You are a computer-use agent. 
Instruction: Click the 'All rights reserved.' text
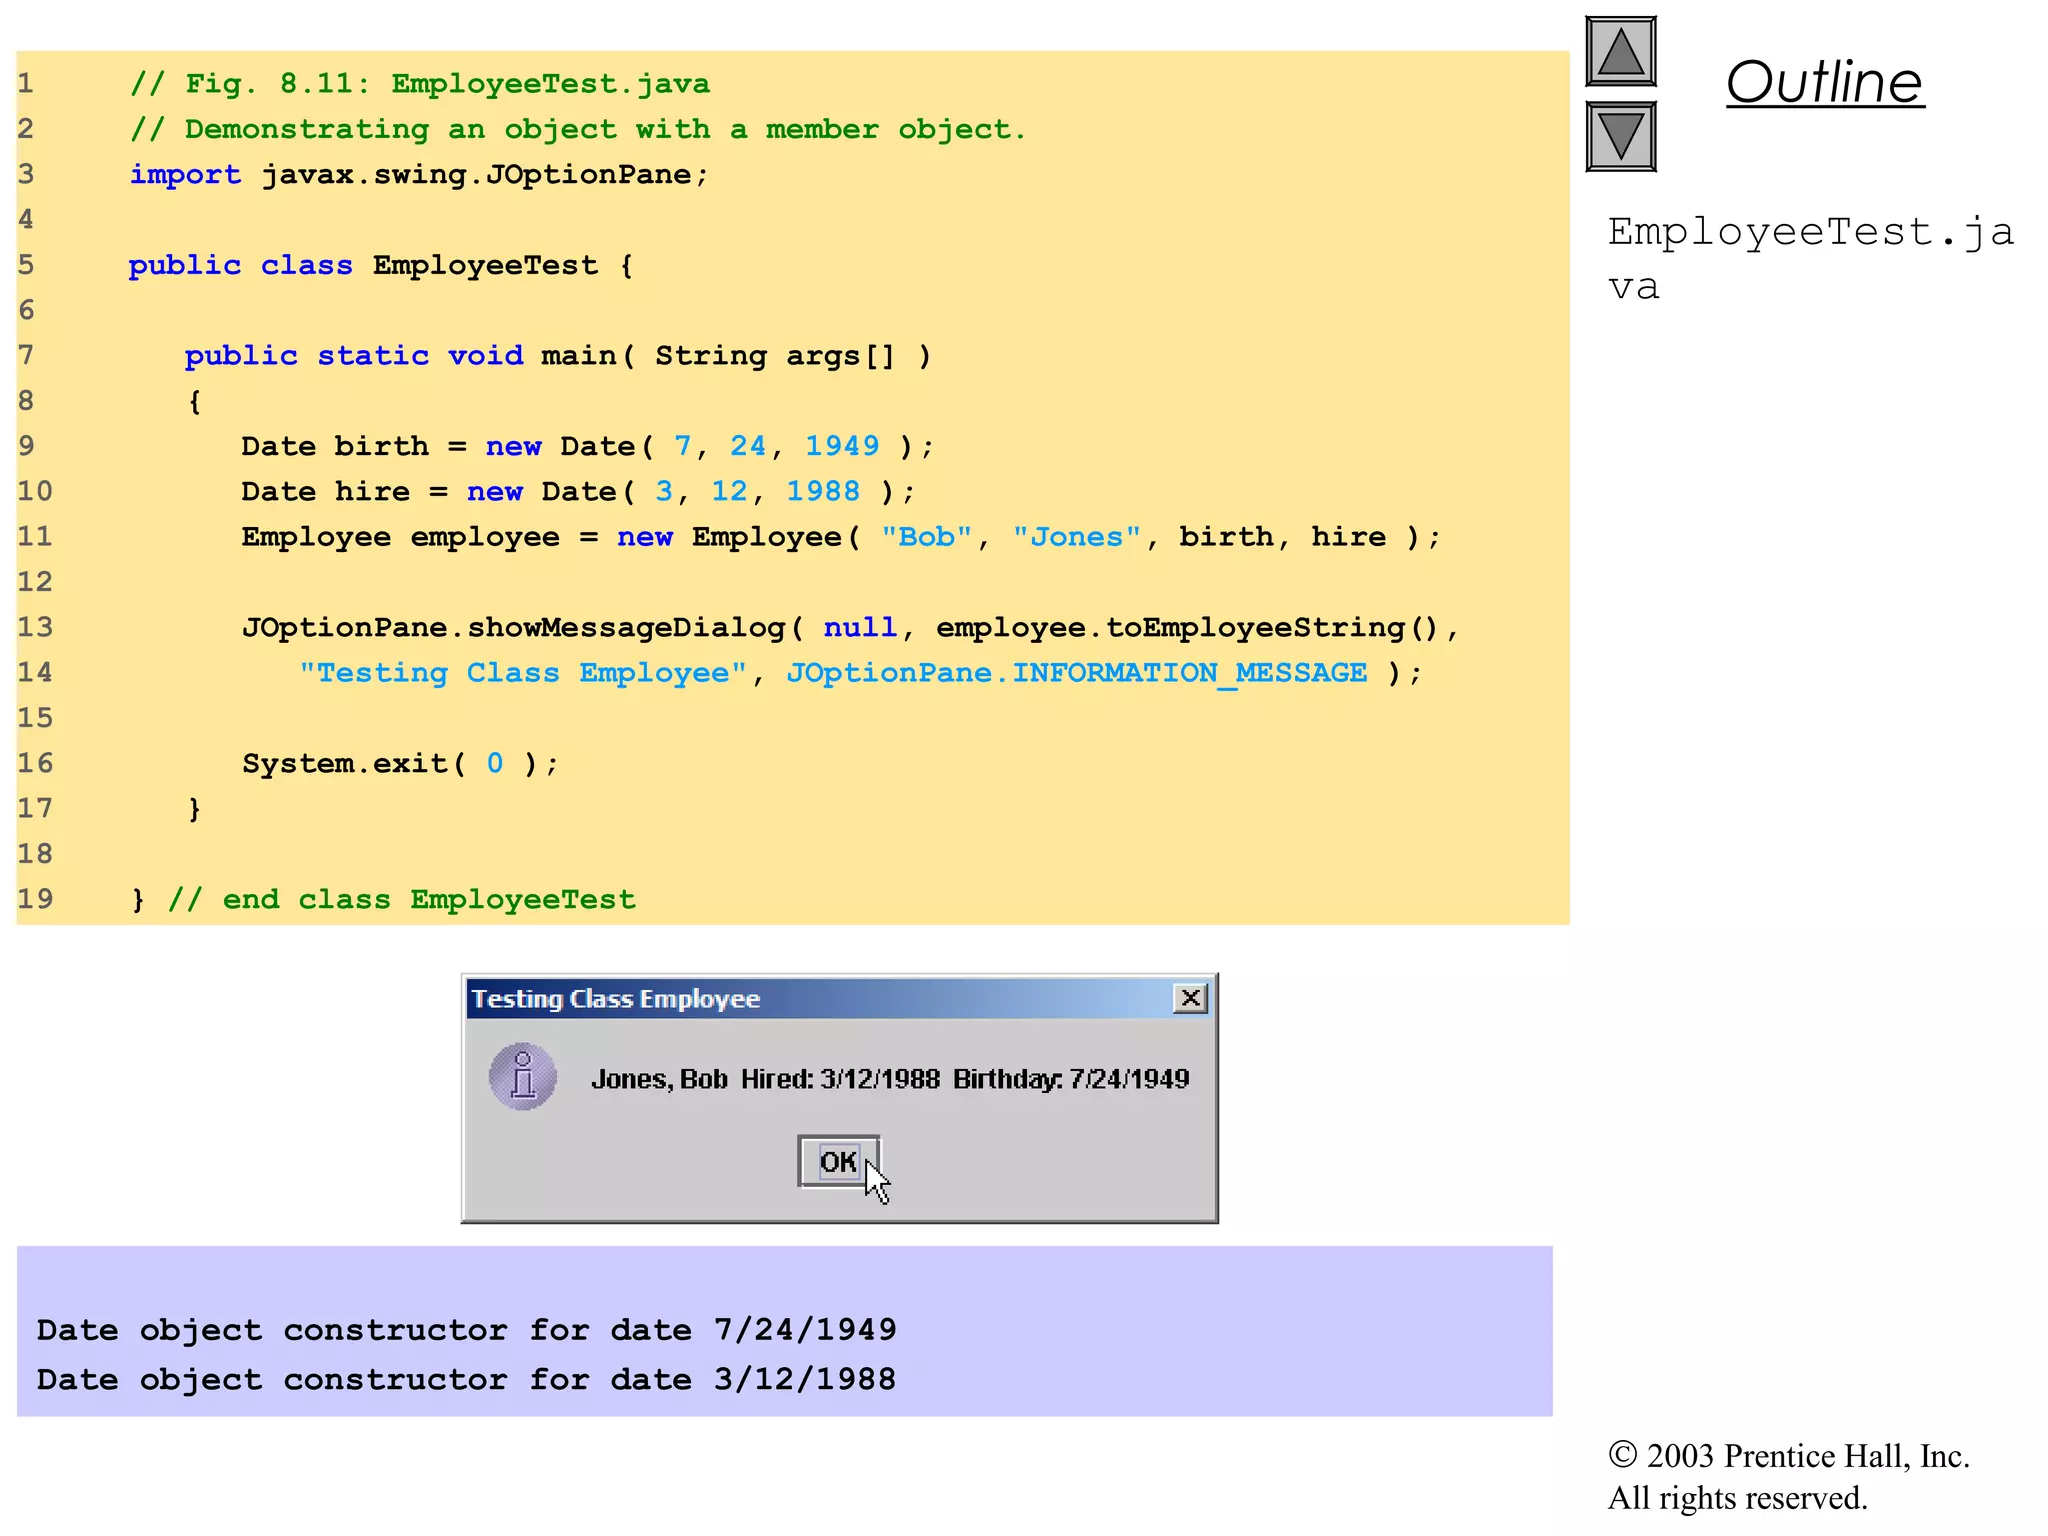click(x=1738, y=1498)
